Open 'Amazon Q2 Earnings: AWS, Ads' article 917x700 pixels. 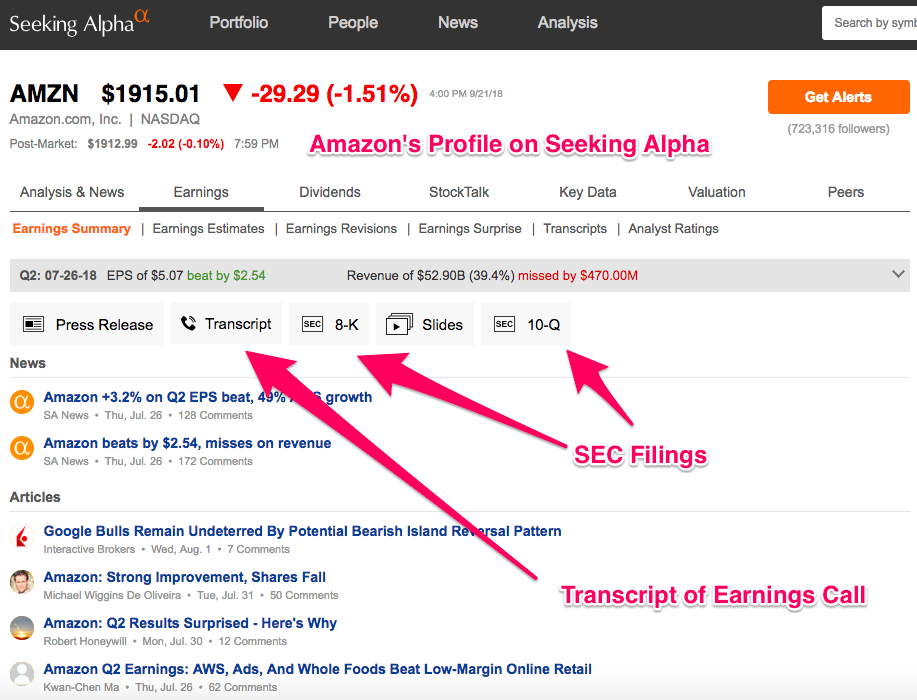(x=318, y=669)
